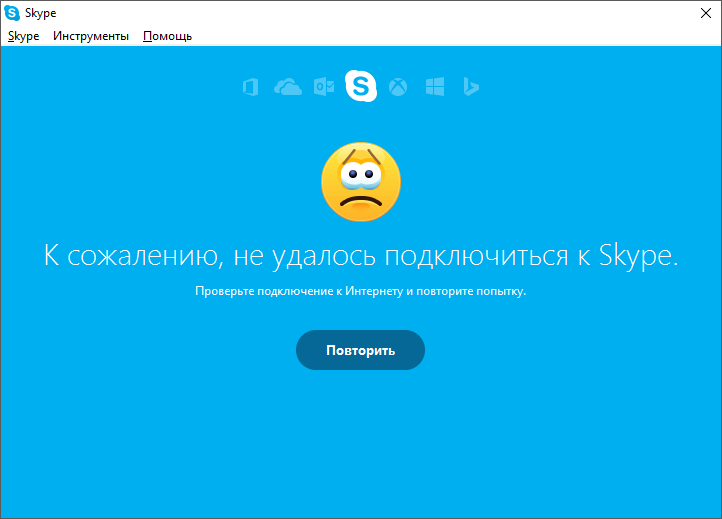Select the Bing icon
Image resolution: width=722 pixels, height=519 pixels.
(x=471, y=87)
